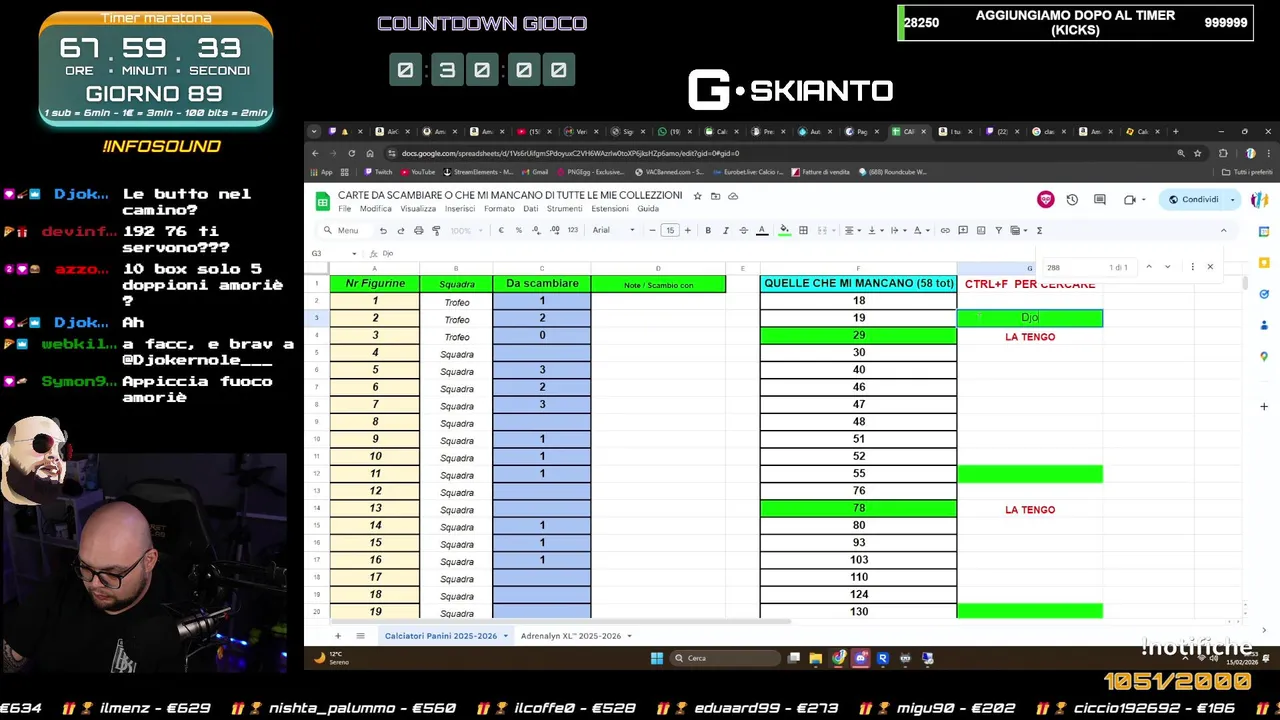The image size is (1280, 720).
Task: Open the Condividi share options arrow
Action: 1232,199
